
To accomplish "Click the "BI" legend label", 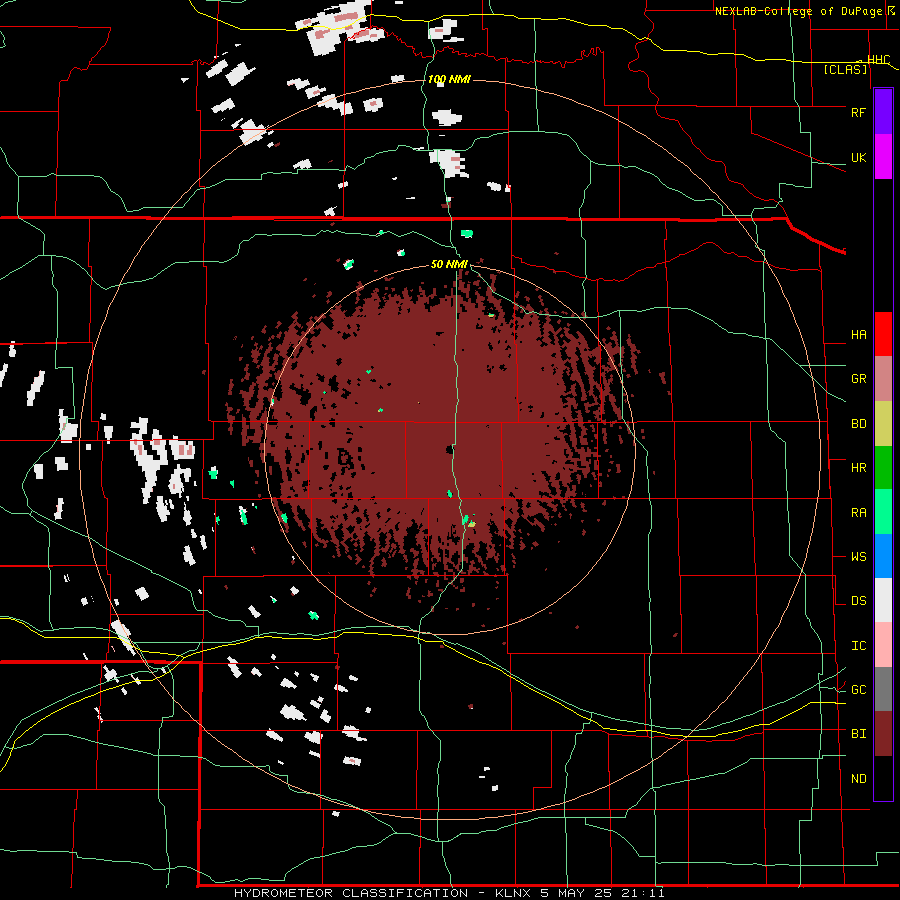I will (858, 734).
